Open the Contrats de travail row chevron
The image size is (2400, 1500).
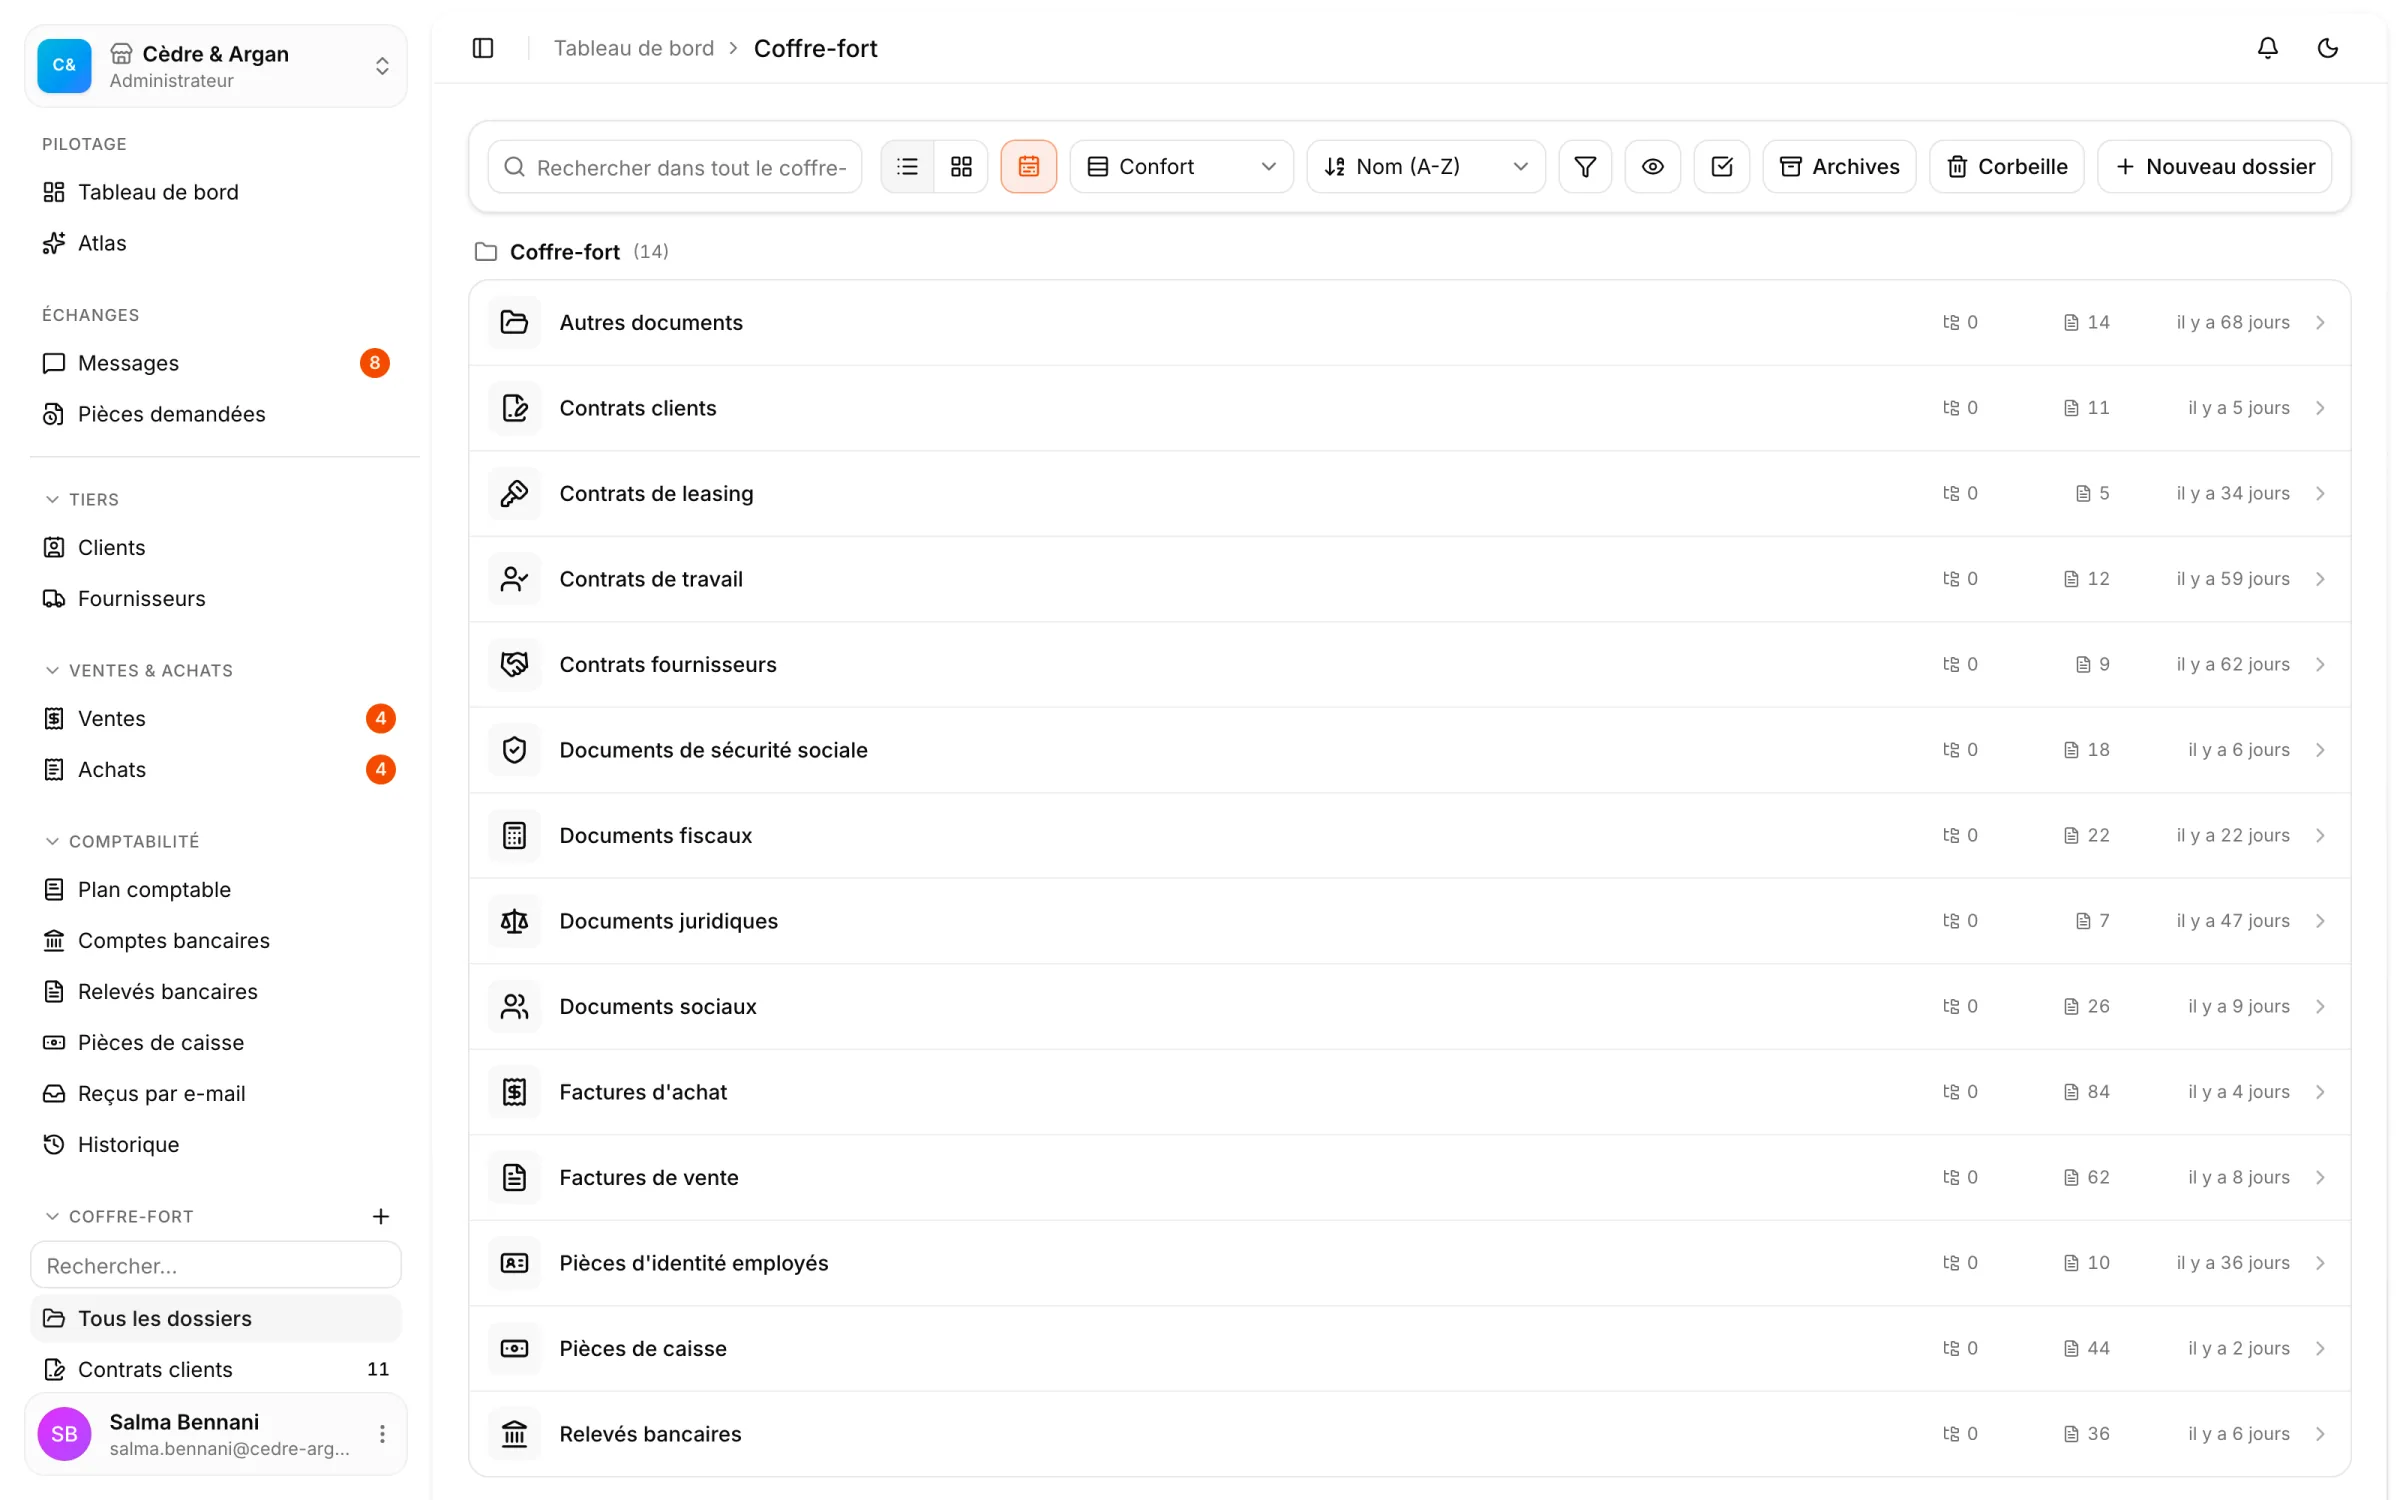(x=2320, y=579)
